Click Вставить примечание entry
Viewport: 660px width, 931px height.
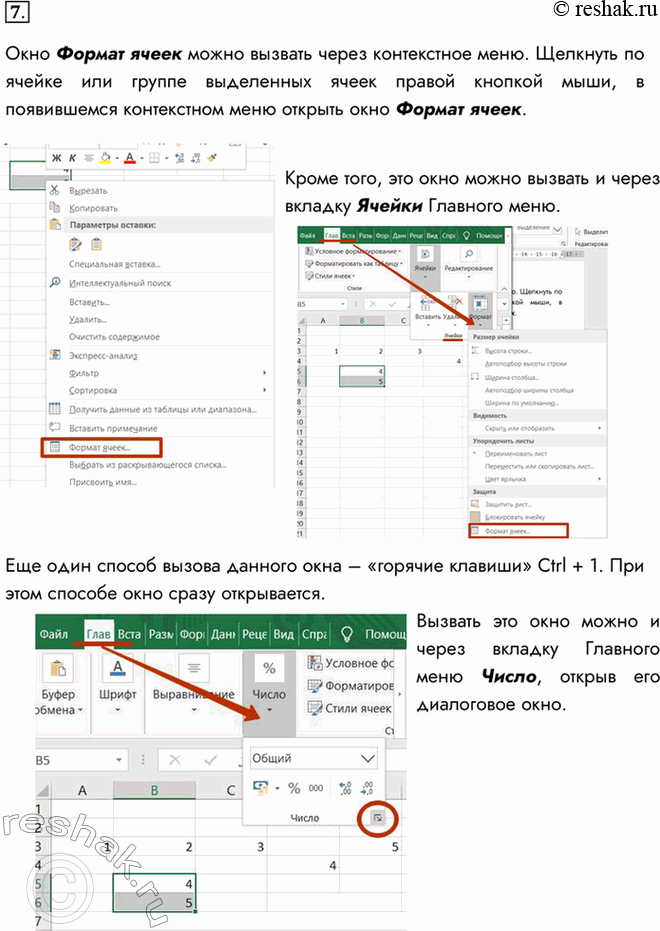click(113, 428)
